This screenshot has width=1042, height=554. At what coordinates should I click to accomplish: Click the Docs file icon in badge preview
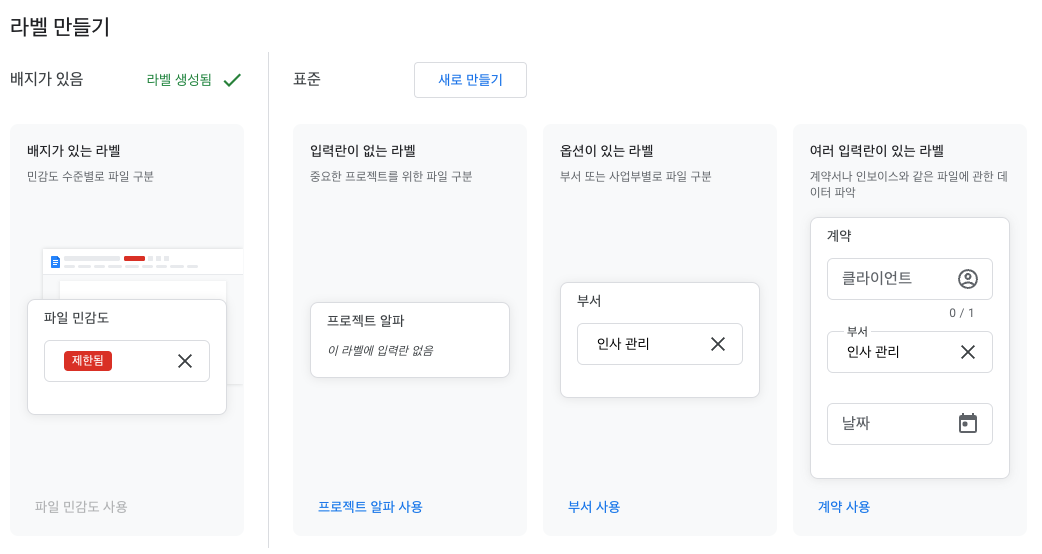click(55, 262)
